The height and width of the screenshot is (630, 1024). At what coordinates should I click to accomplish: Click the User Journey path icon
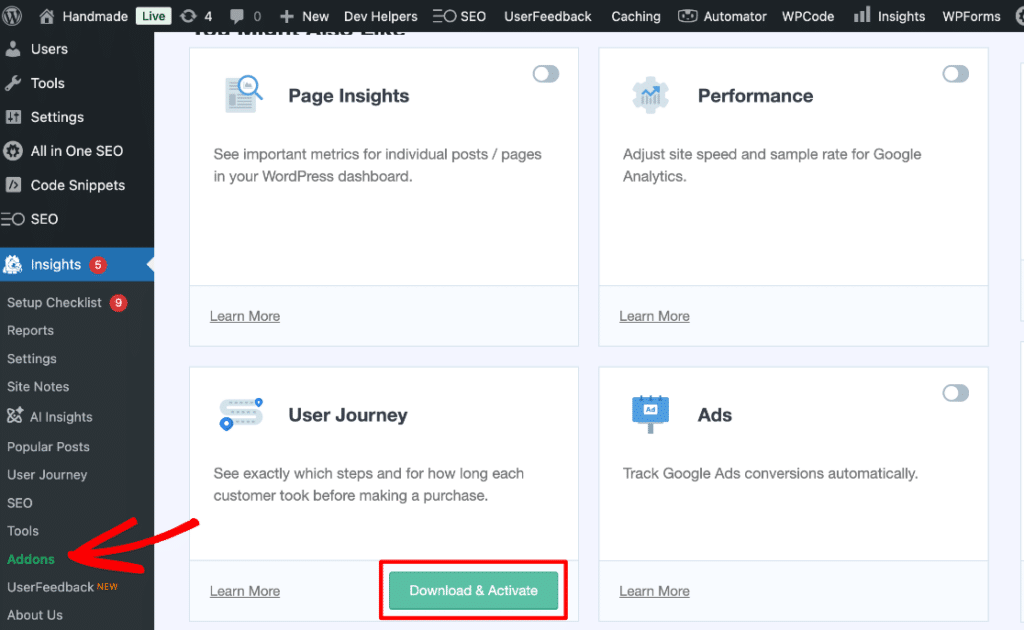click(240, 414)
